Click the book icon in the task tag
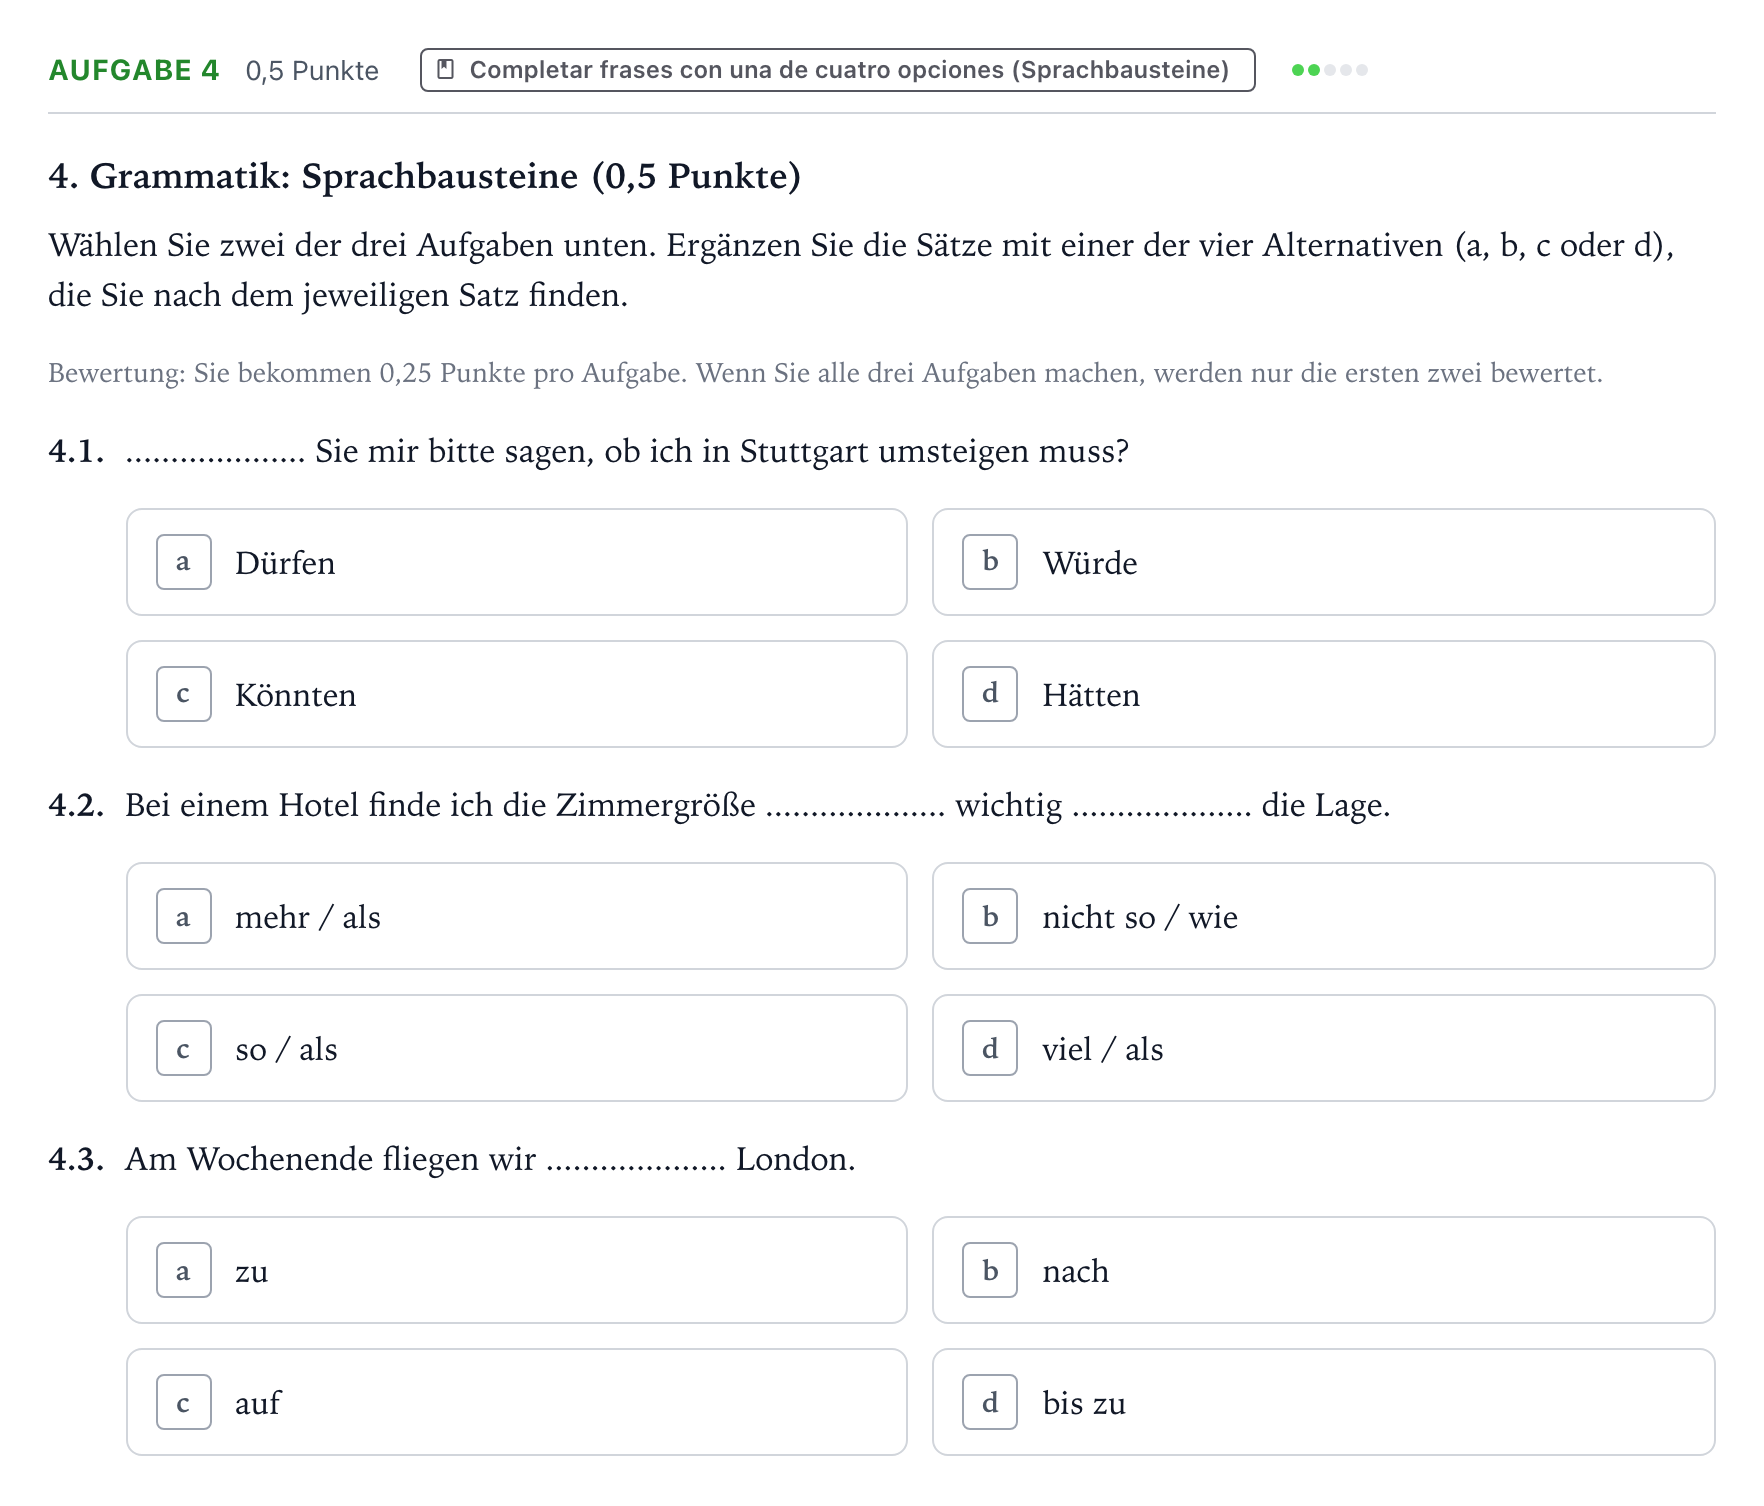 [447, 70]
